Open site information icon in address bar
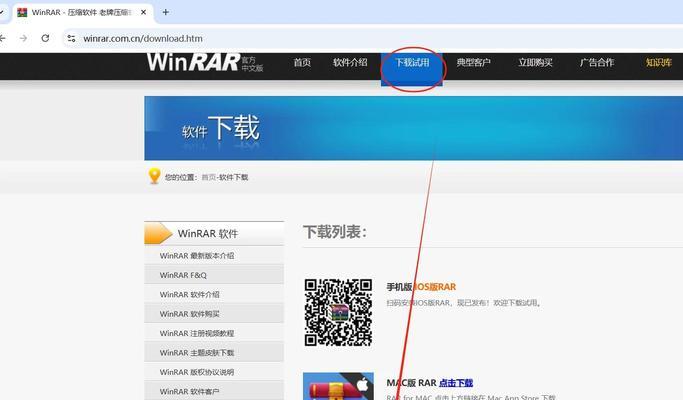Image resolution: width=683 pixels, height=400 pixels. (71, 38)
